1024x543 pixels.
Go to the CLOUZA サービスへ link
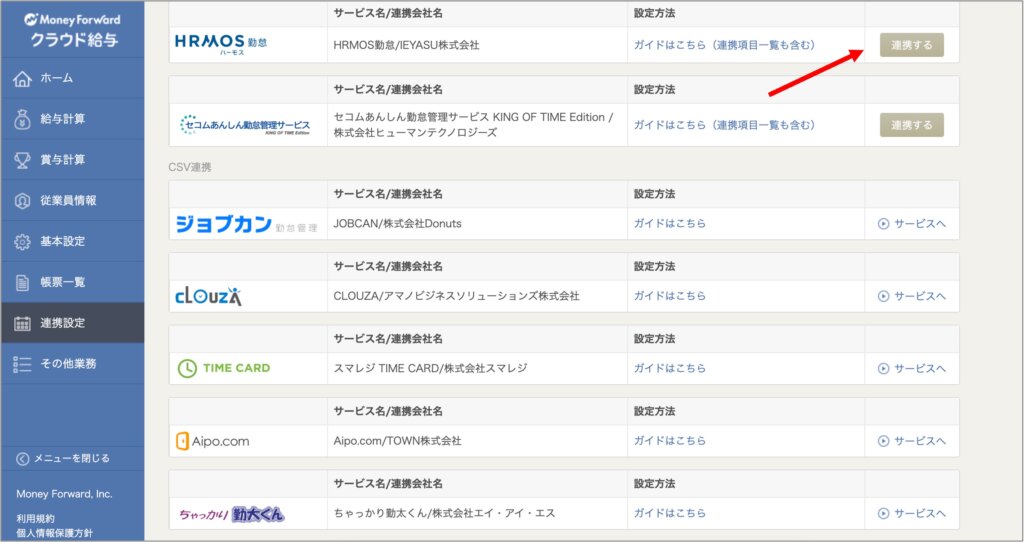tap(911, 296)
